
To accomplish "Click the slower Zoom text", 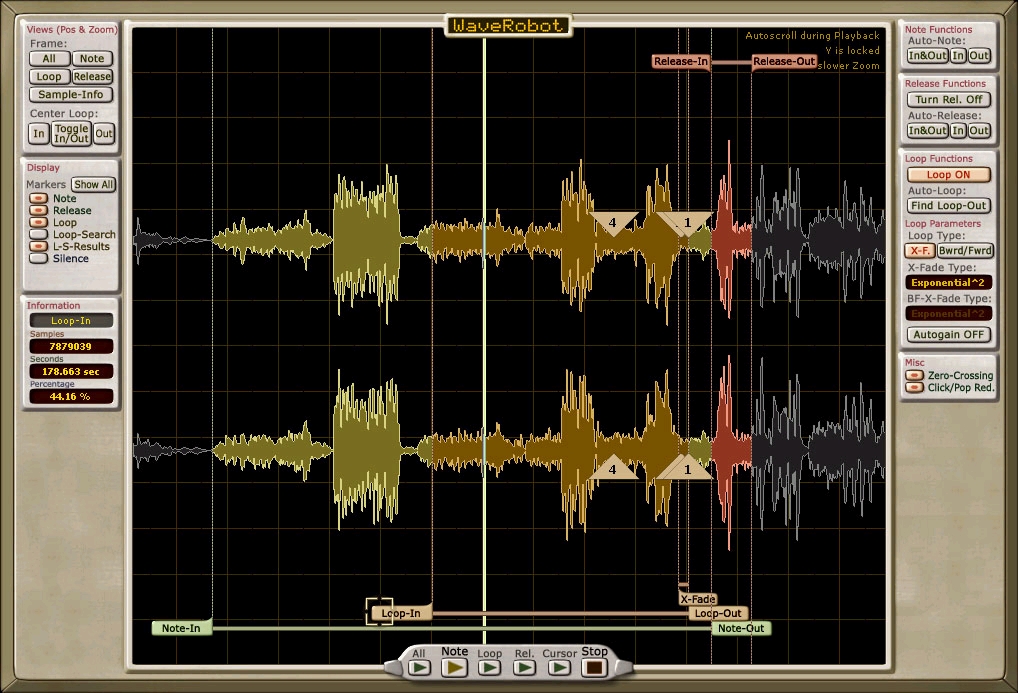I will [849, 66].
